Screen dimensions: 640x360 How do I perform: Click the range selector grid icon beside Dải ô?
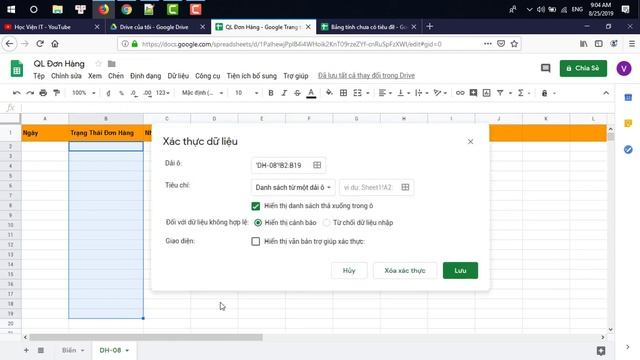coord(317,165)
